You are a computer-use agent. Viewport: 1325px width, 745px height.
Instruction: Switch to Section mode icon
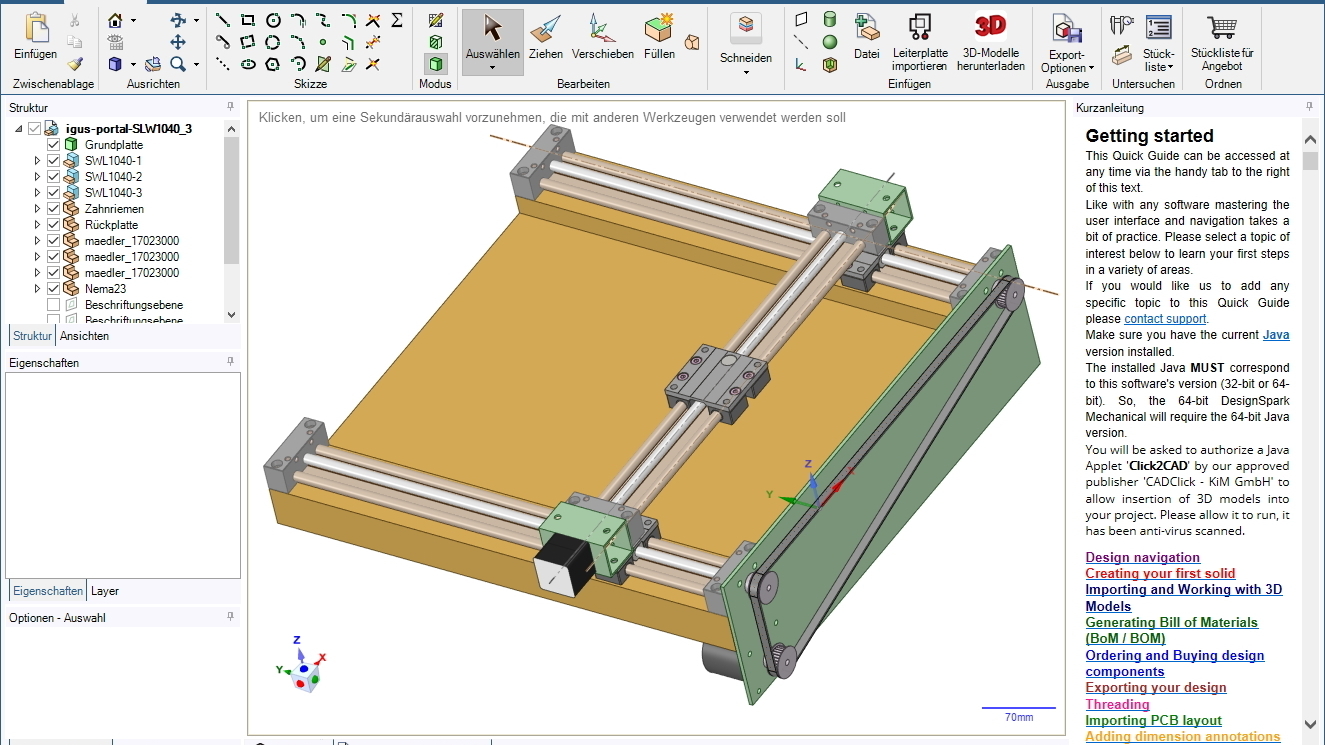(x=435, y=42)
